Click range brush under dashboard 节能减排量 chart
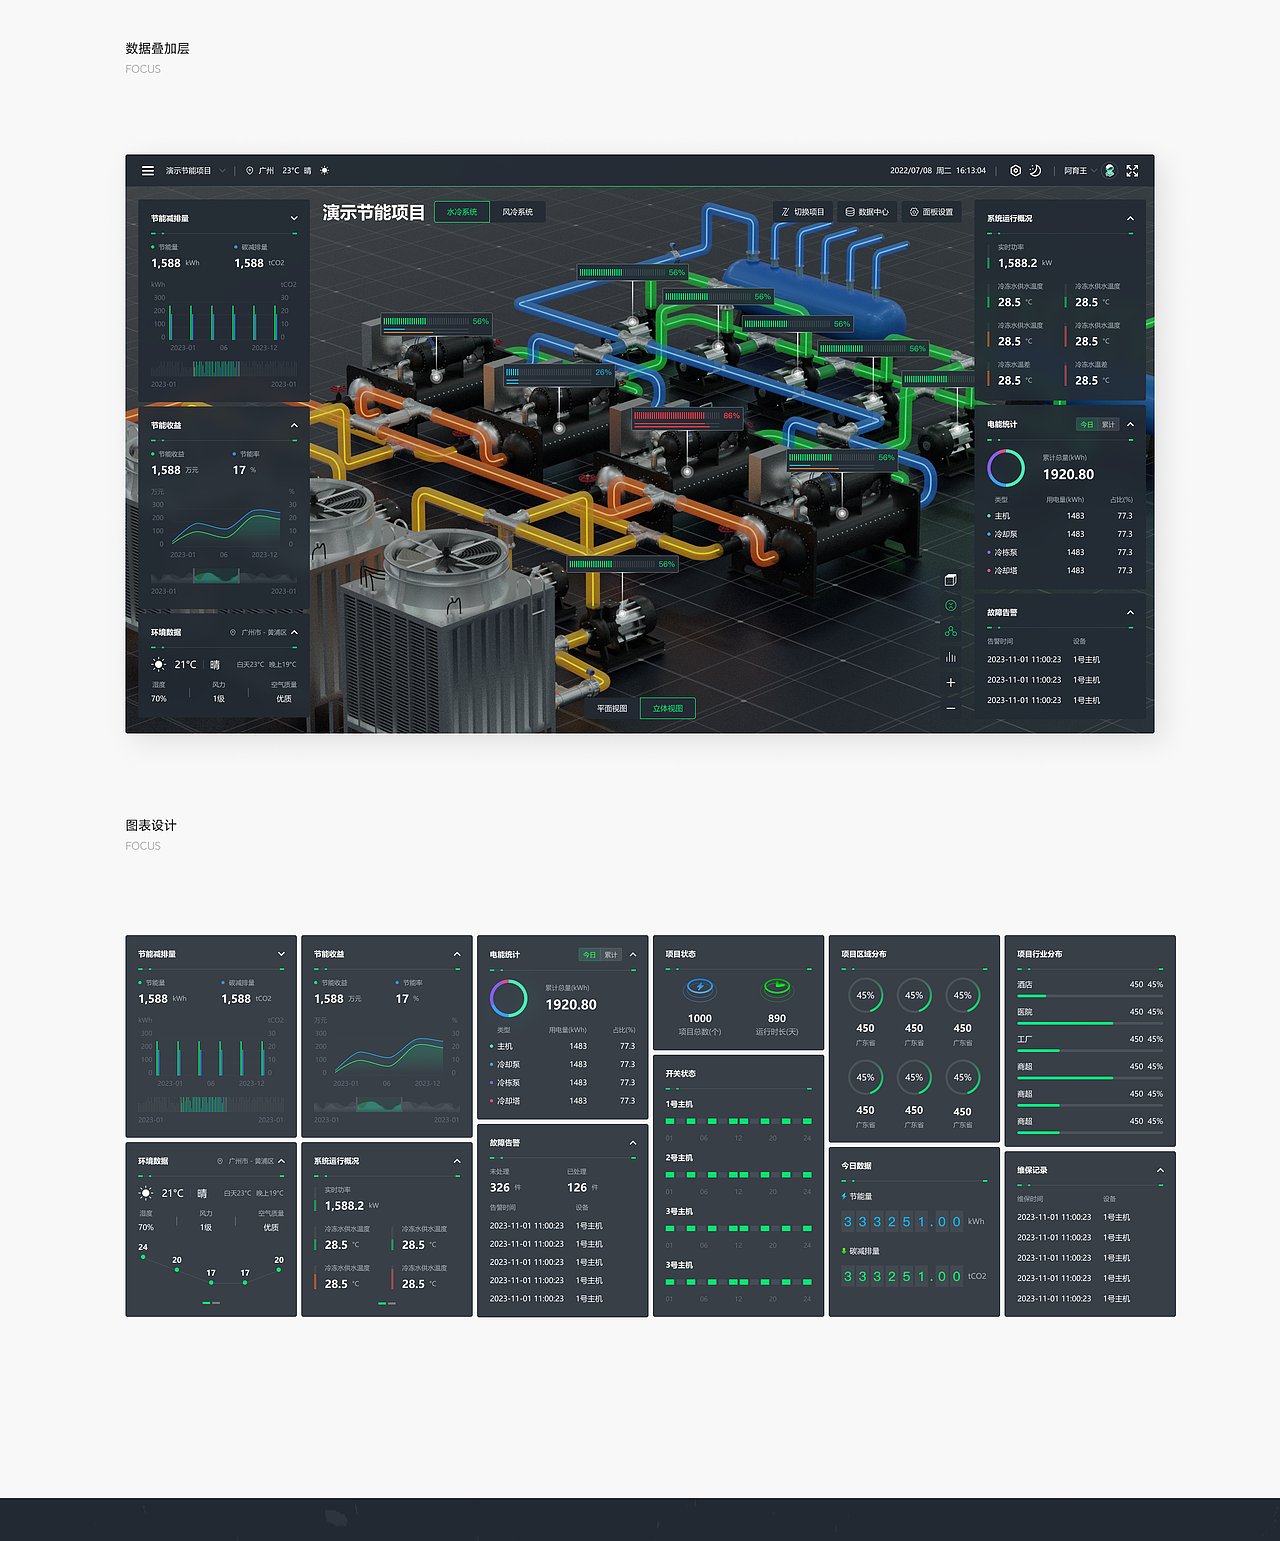The height and width of the screenshot is (1541, 1280). click(224, 369)
